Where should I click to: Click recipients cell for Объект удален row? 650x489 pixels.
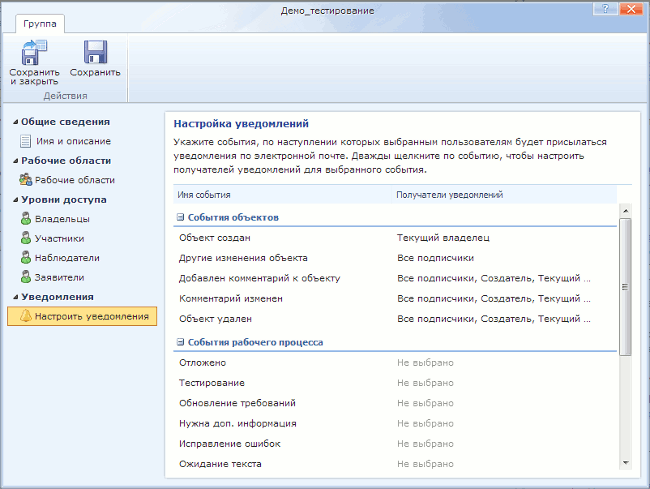[x=494, y=319]
